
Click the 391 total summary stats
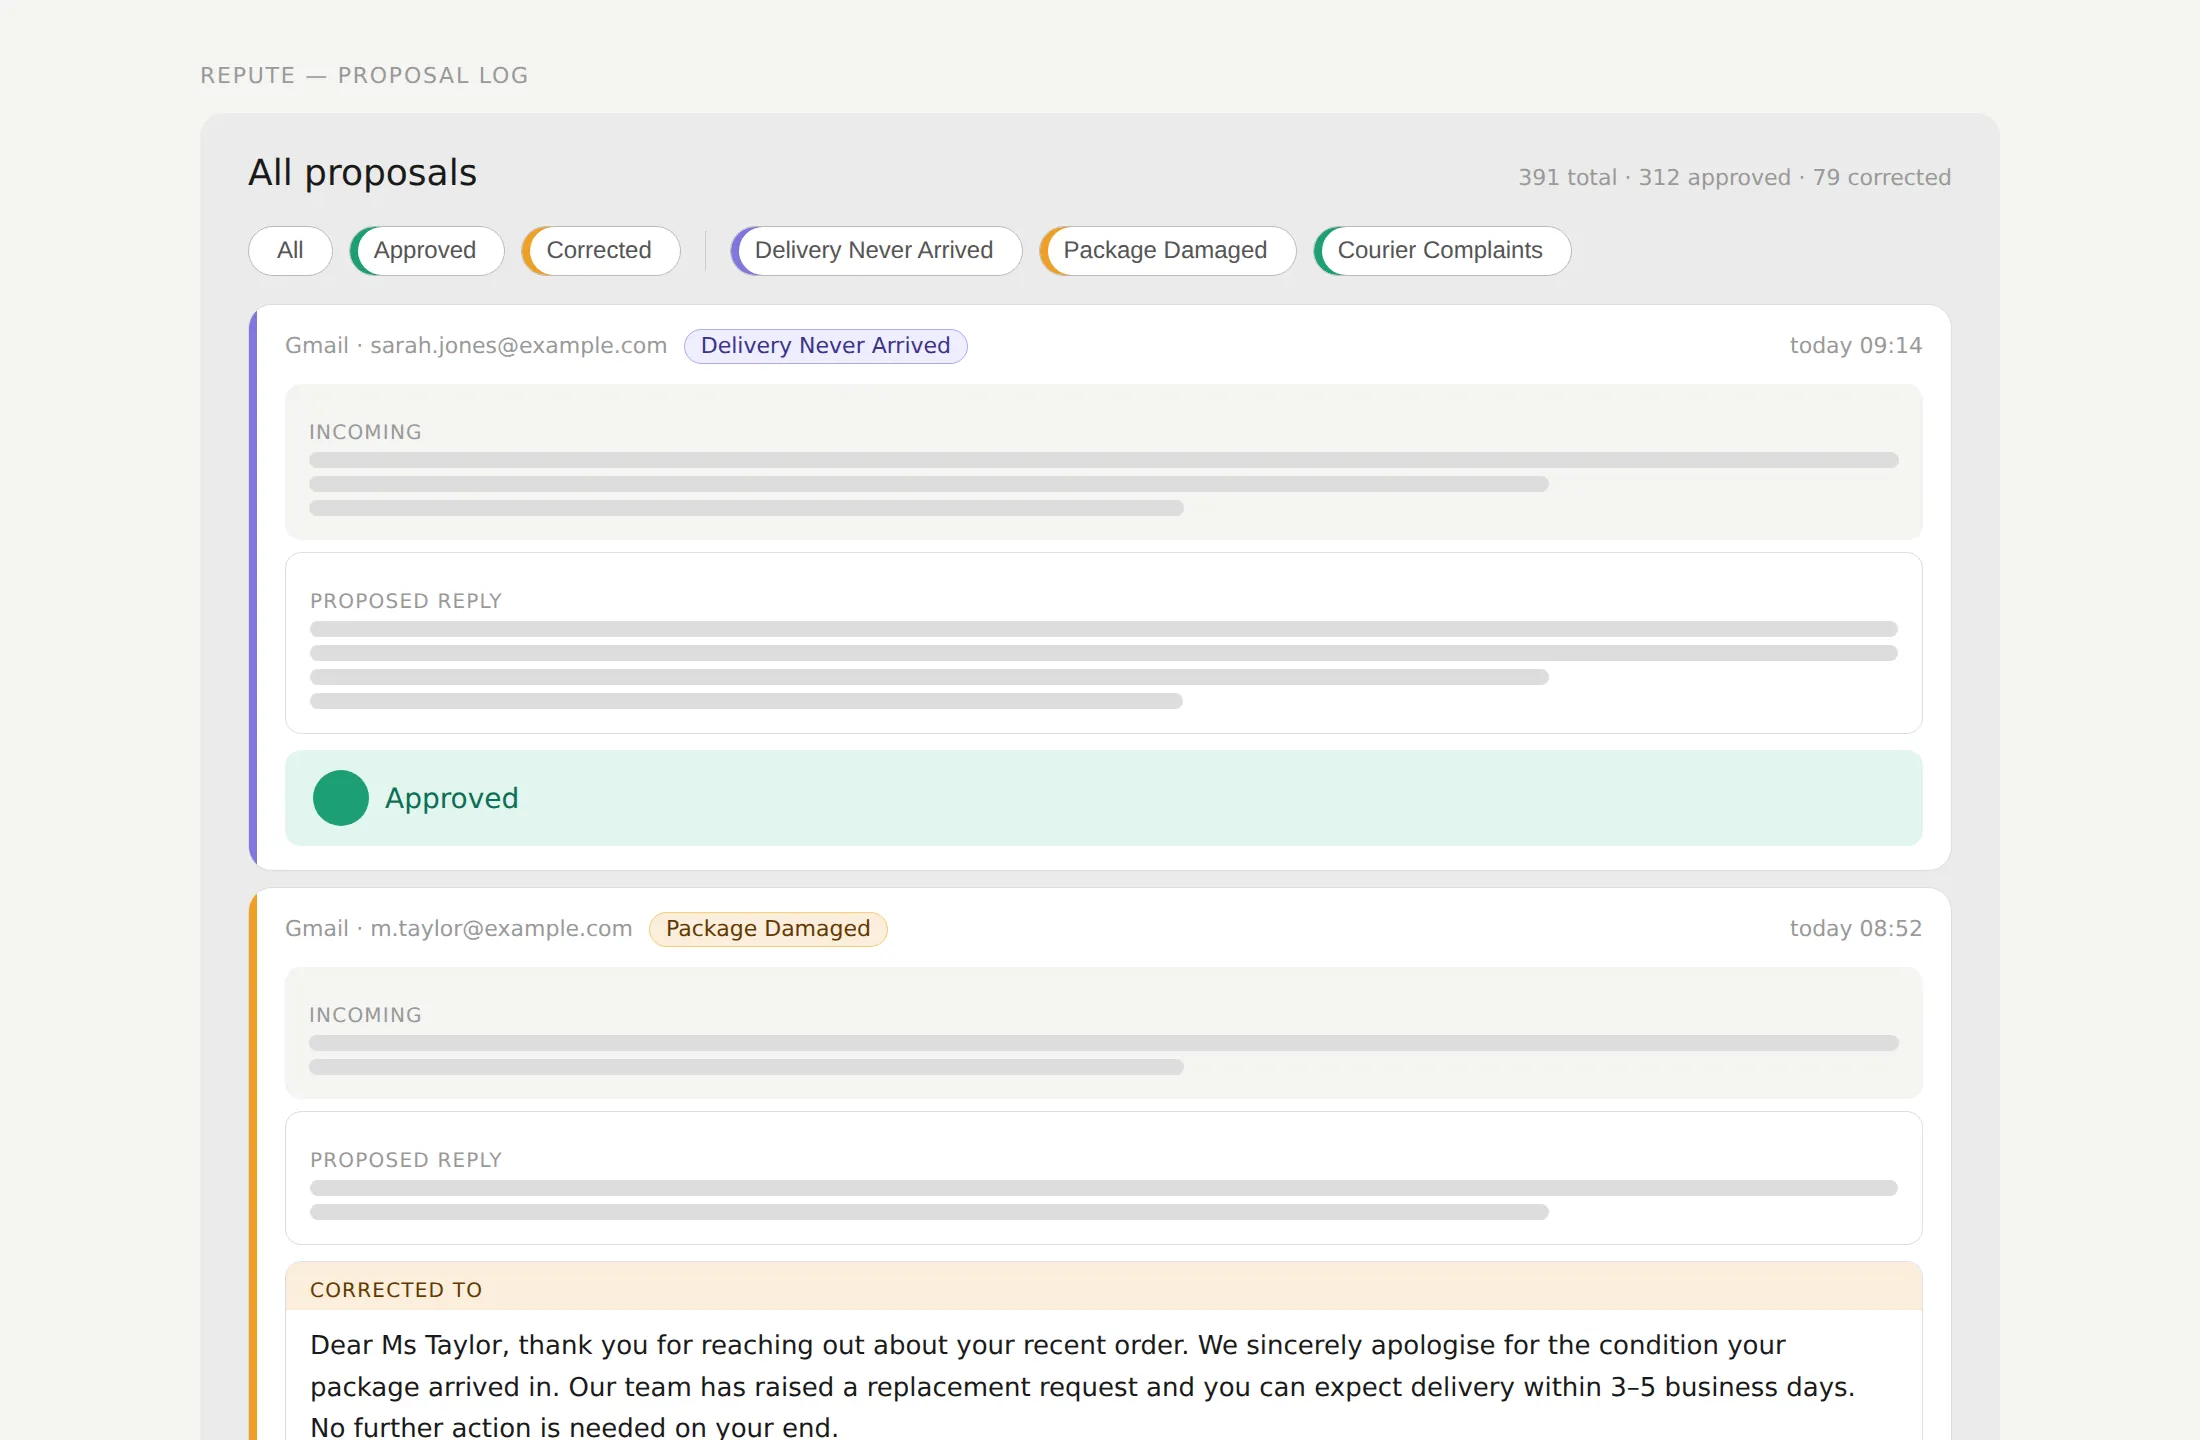pos(1735,178)
